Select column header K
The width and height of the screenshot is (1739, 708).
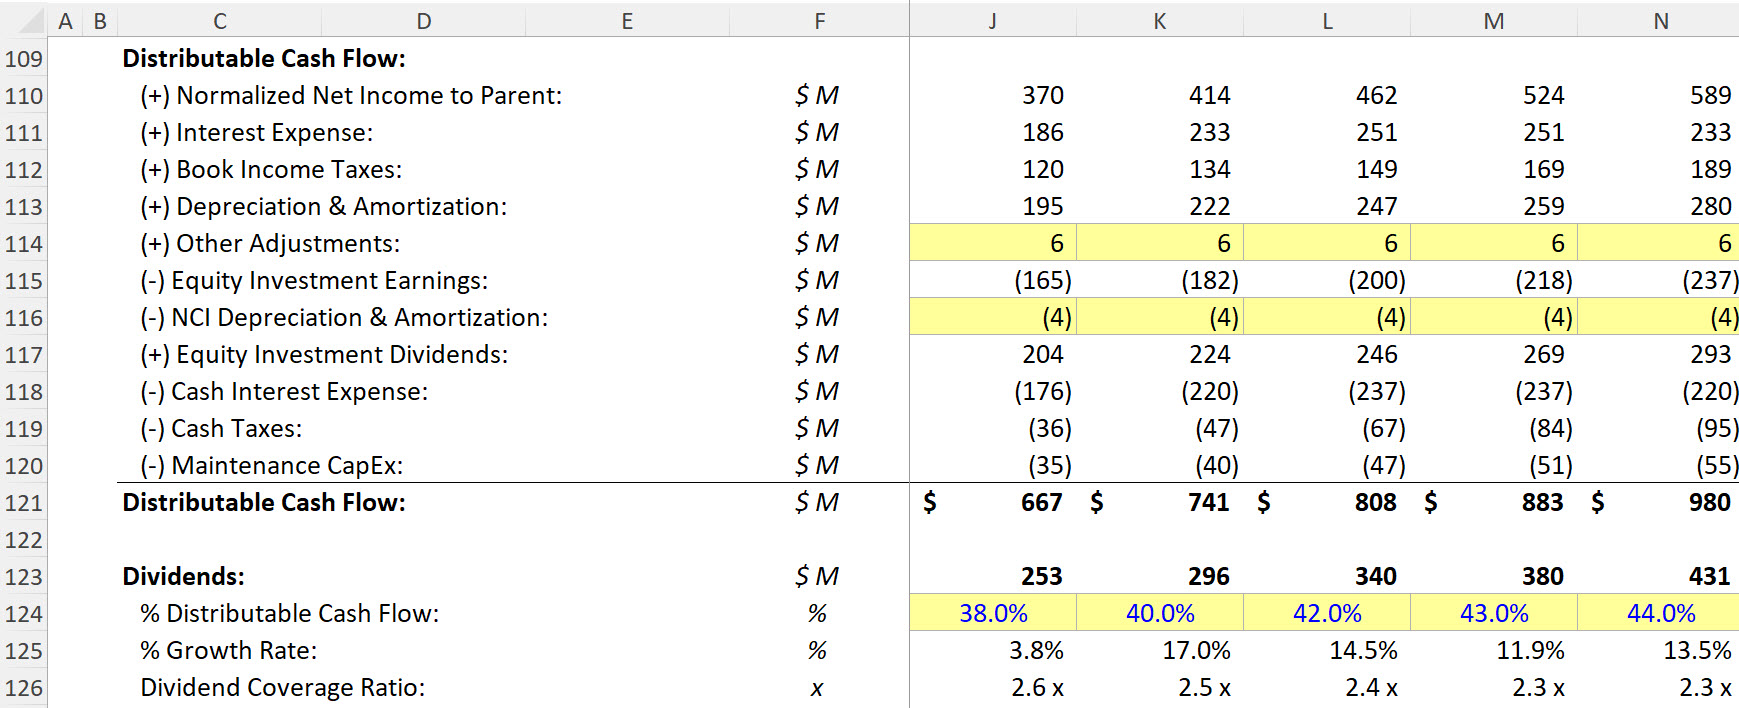[1160, 21]
